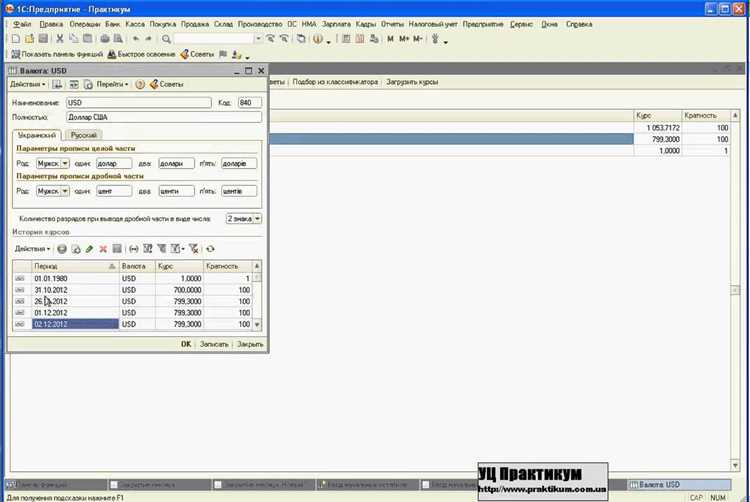Click the 'один' field containing долар
This screenshot has height=502, width=750.
(x=114, y=164)
